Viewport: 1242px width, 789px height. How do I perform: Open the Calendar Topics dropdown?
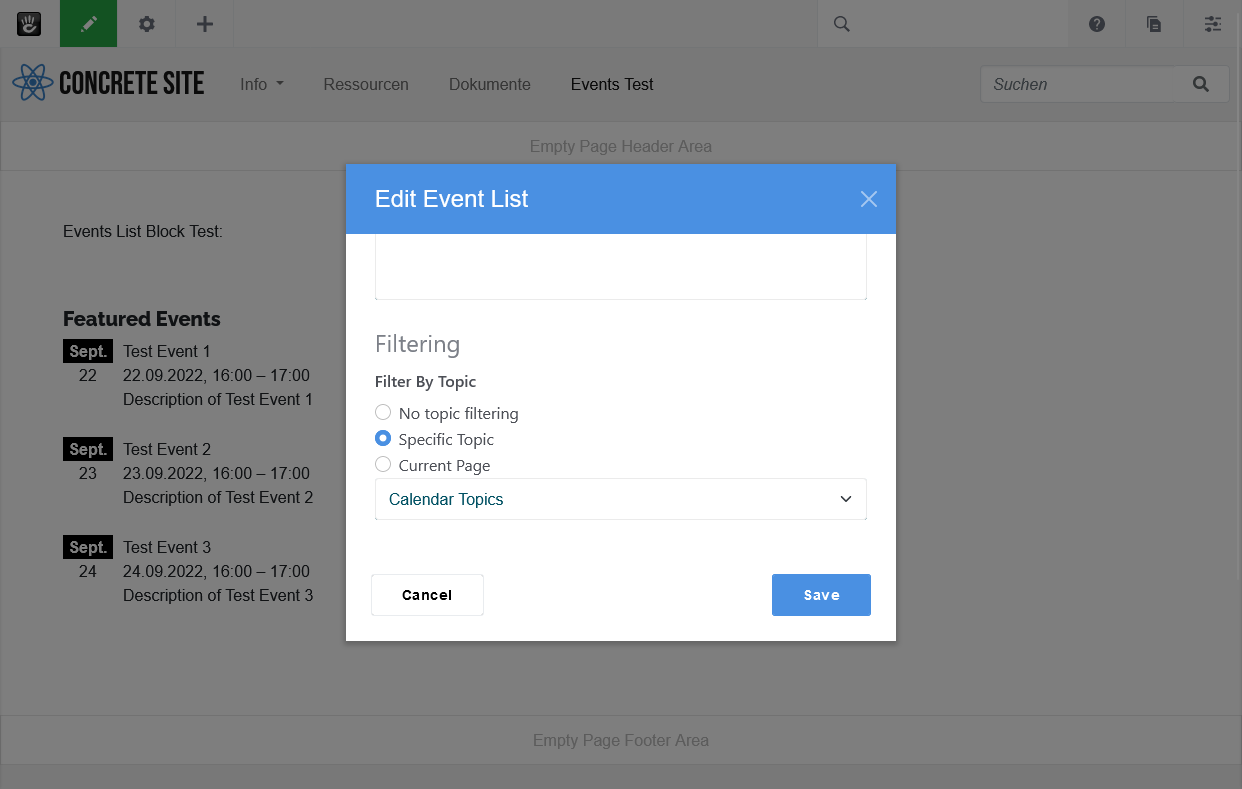click(620, 498)
